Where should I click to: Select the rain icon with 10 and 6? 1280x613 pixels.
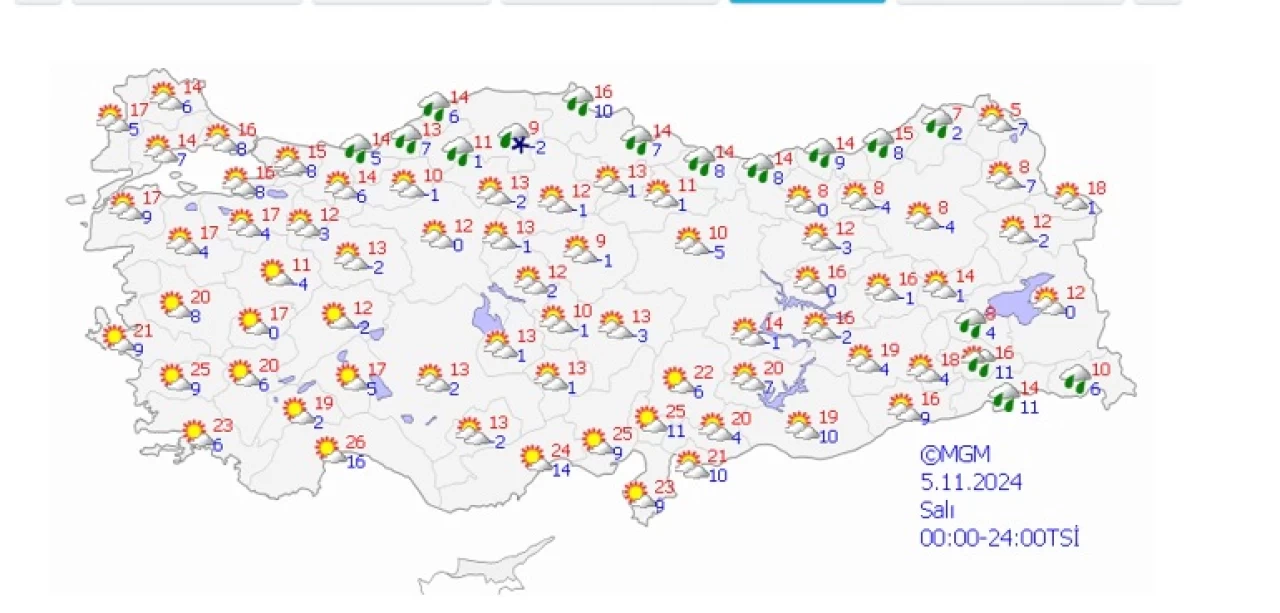1075,379
